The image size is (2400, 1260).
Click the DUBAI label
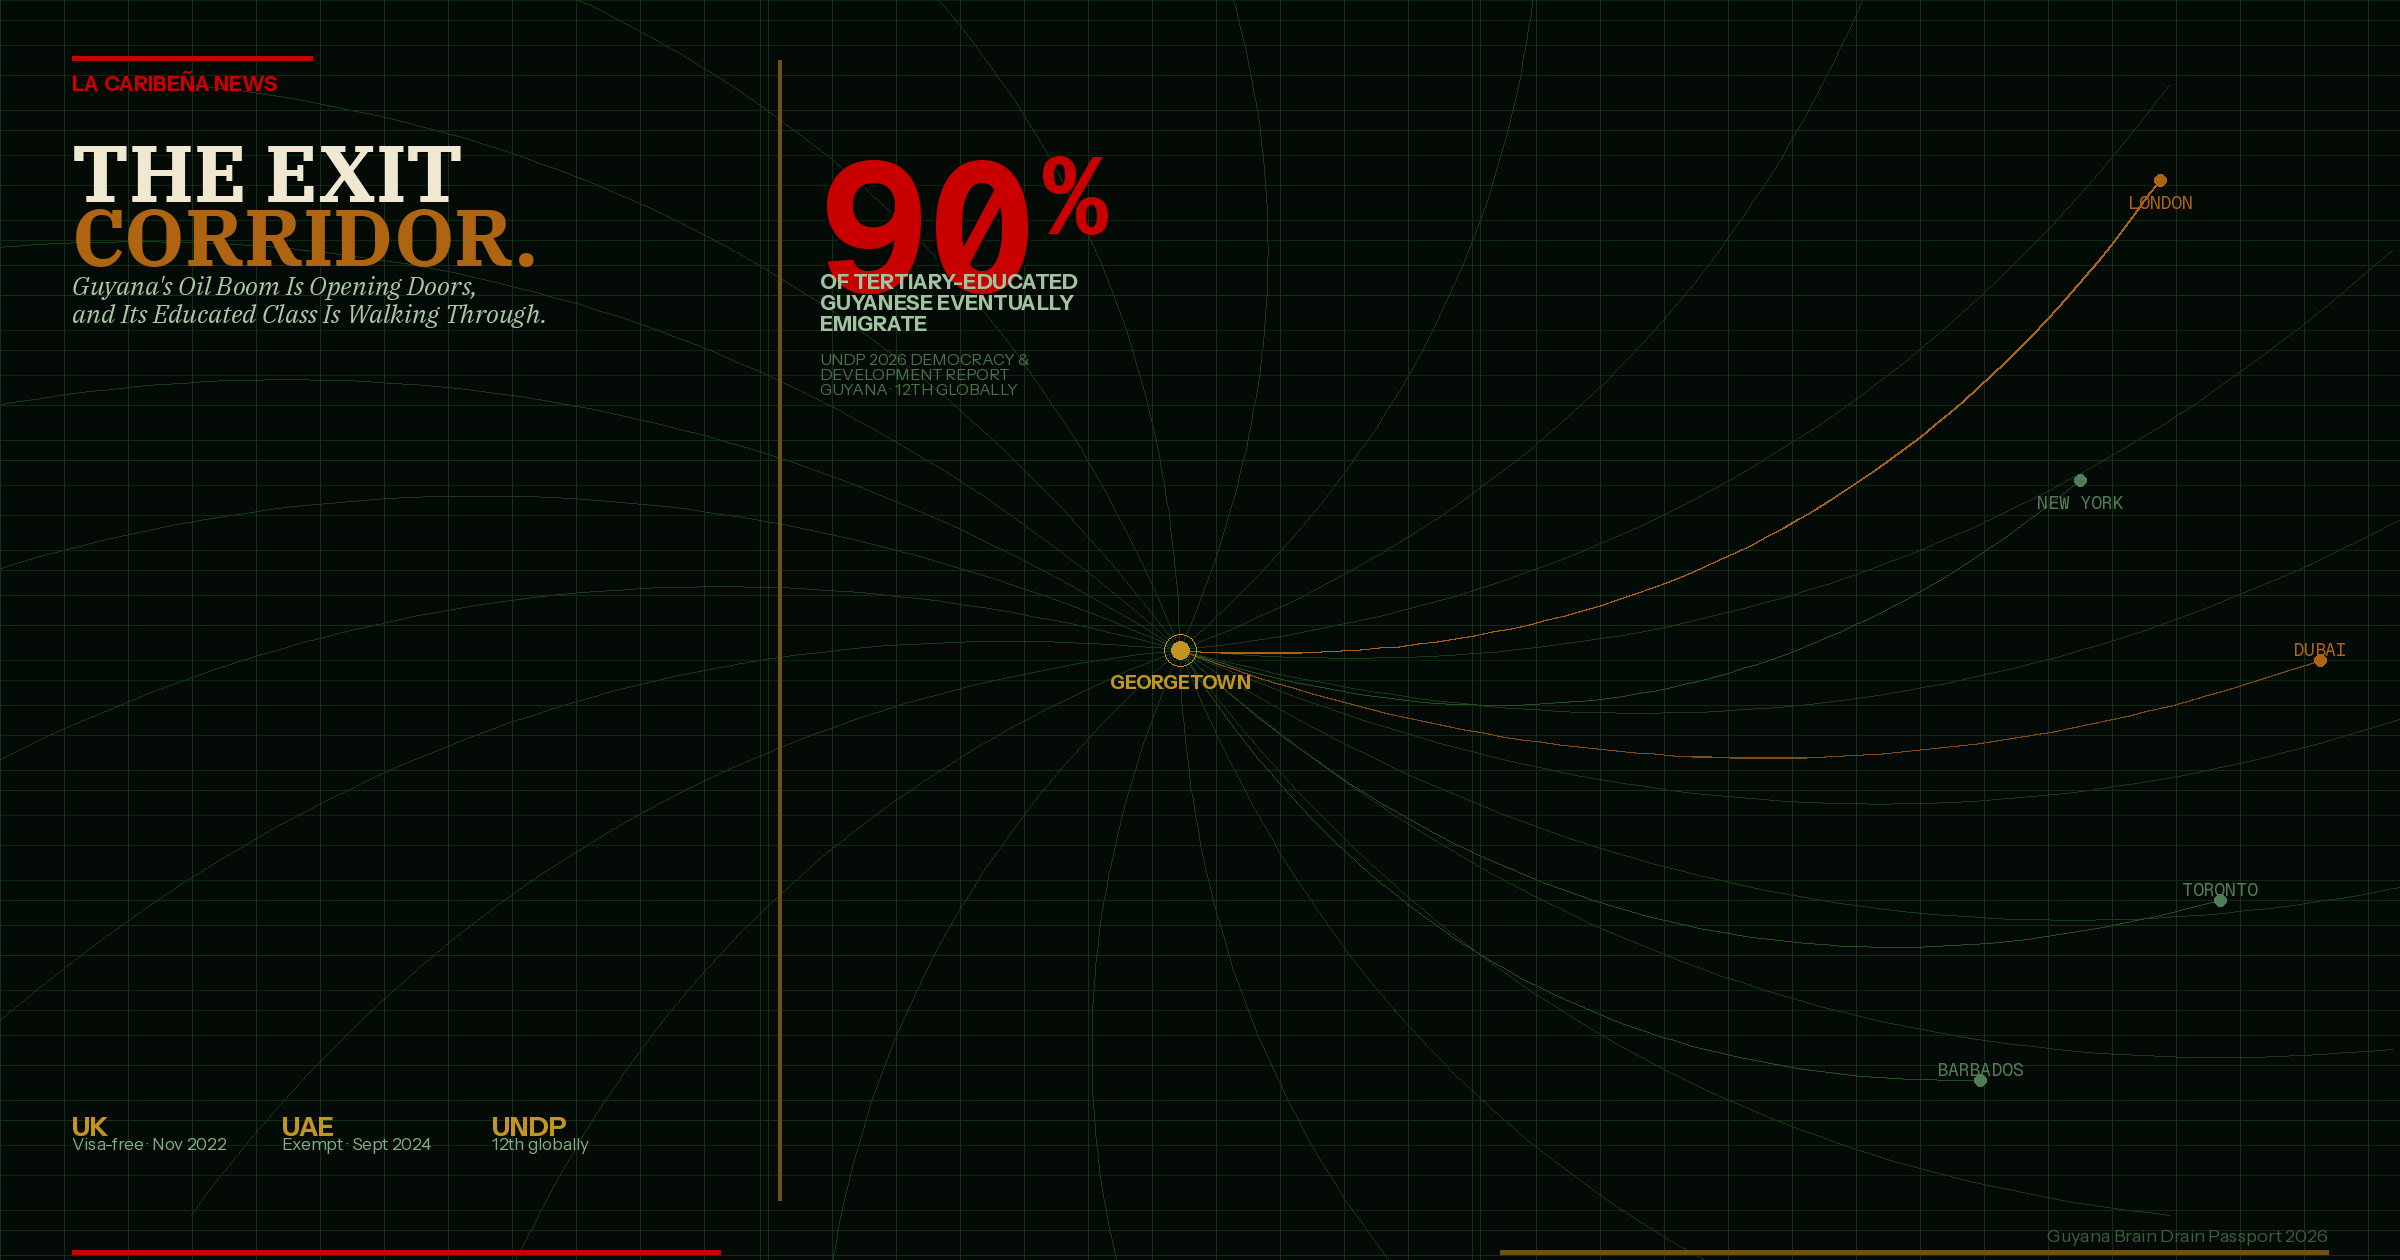click(x=2319, y=650)
